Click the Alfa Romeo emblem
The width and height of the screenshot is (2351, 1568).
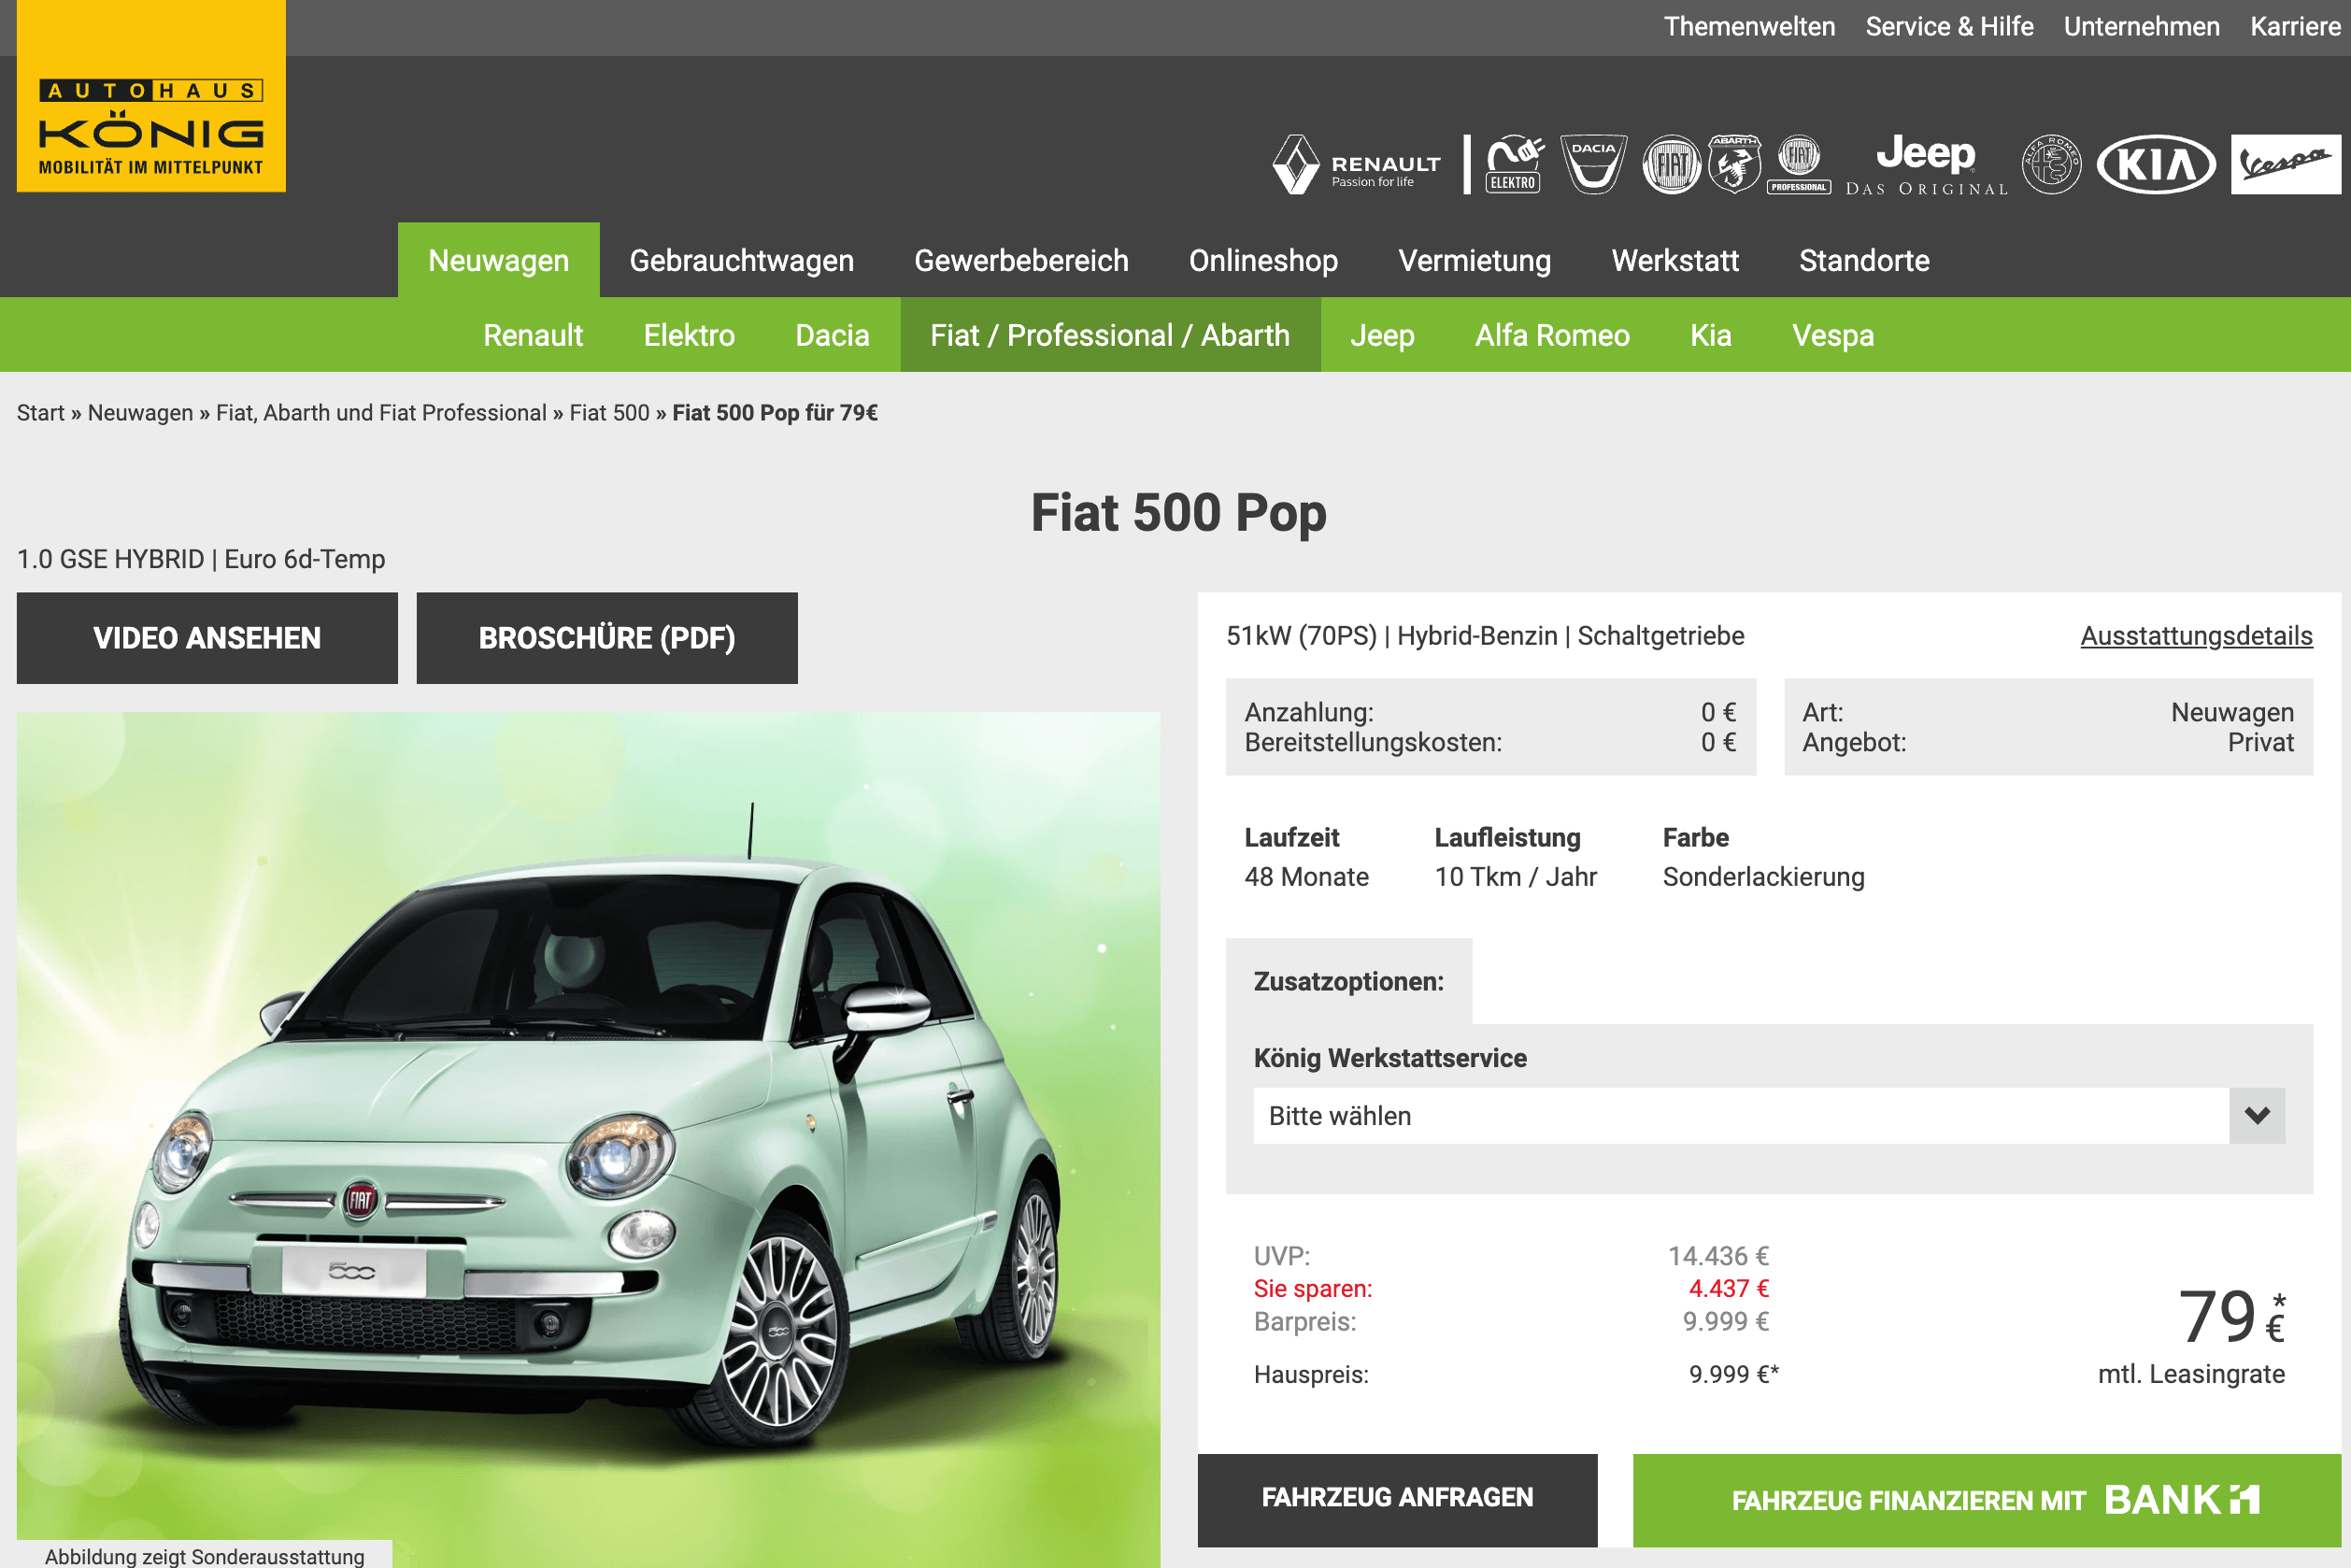point(2051,164)
